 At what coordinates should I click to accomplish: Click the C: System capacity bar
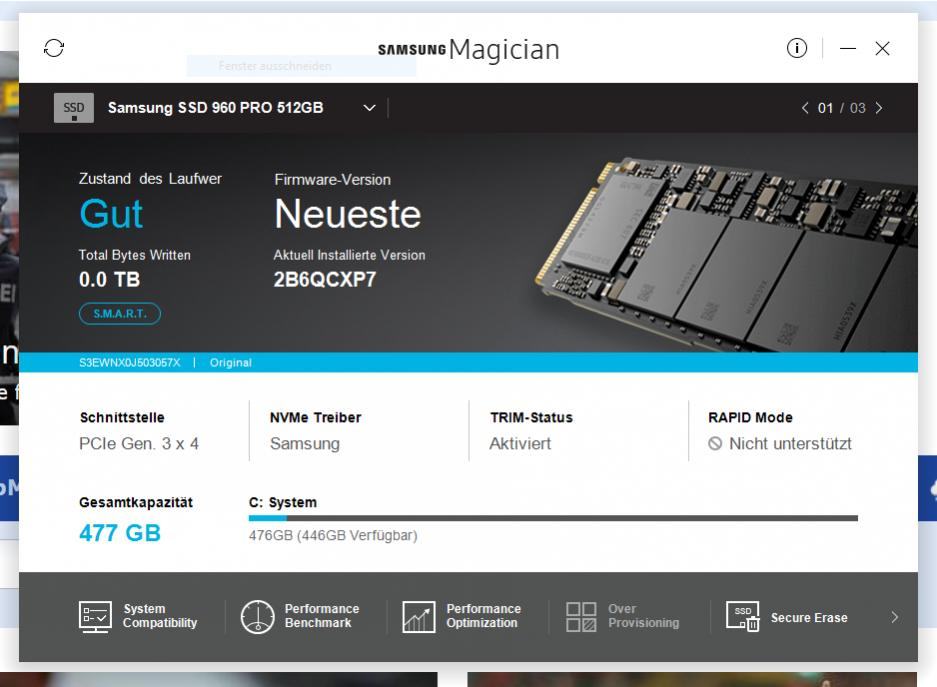pyautogui.click(x=553, y=519)
